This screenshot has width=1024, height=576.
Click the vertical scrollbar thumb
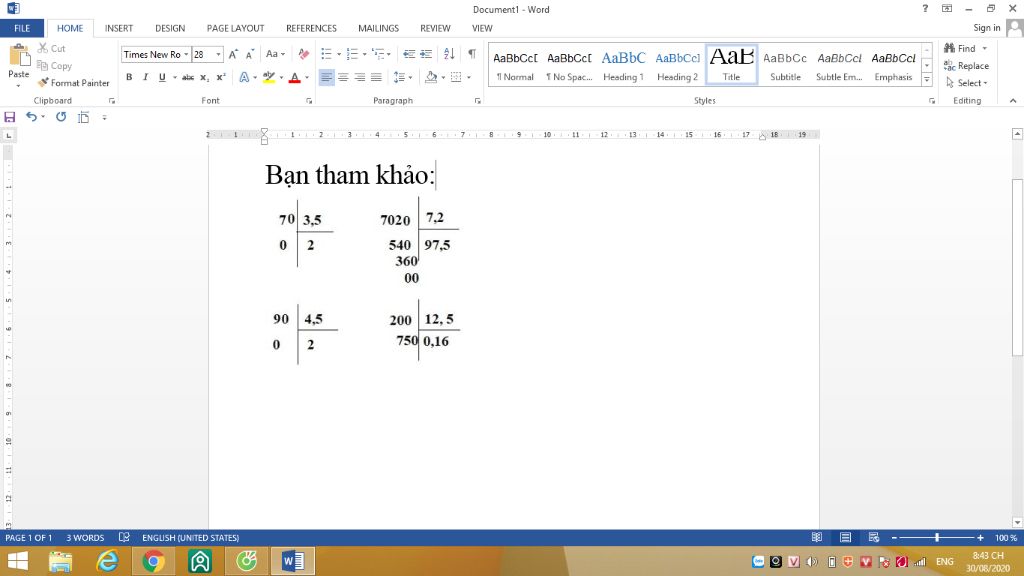click(x=1017, y=267)
